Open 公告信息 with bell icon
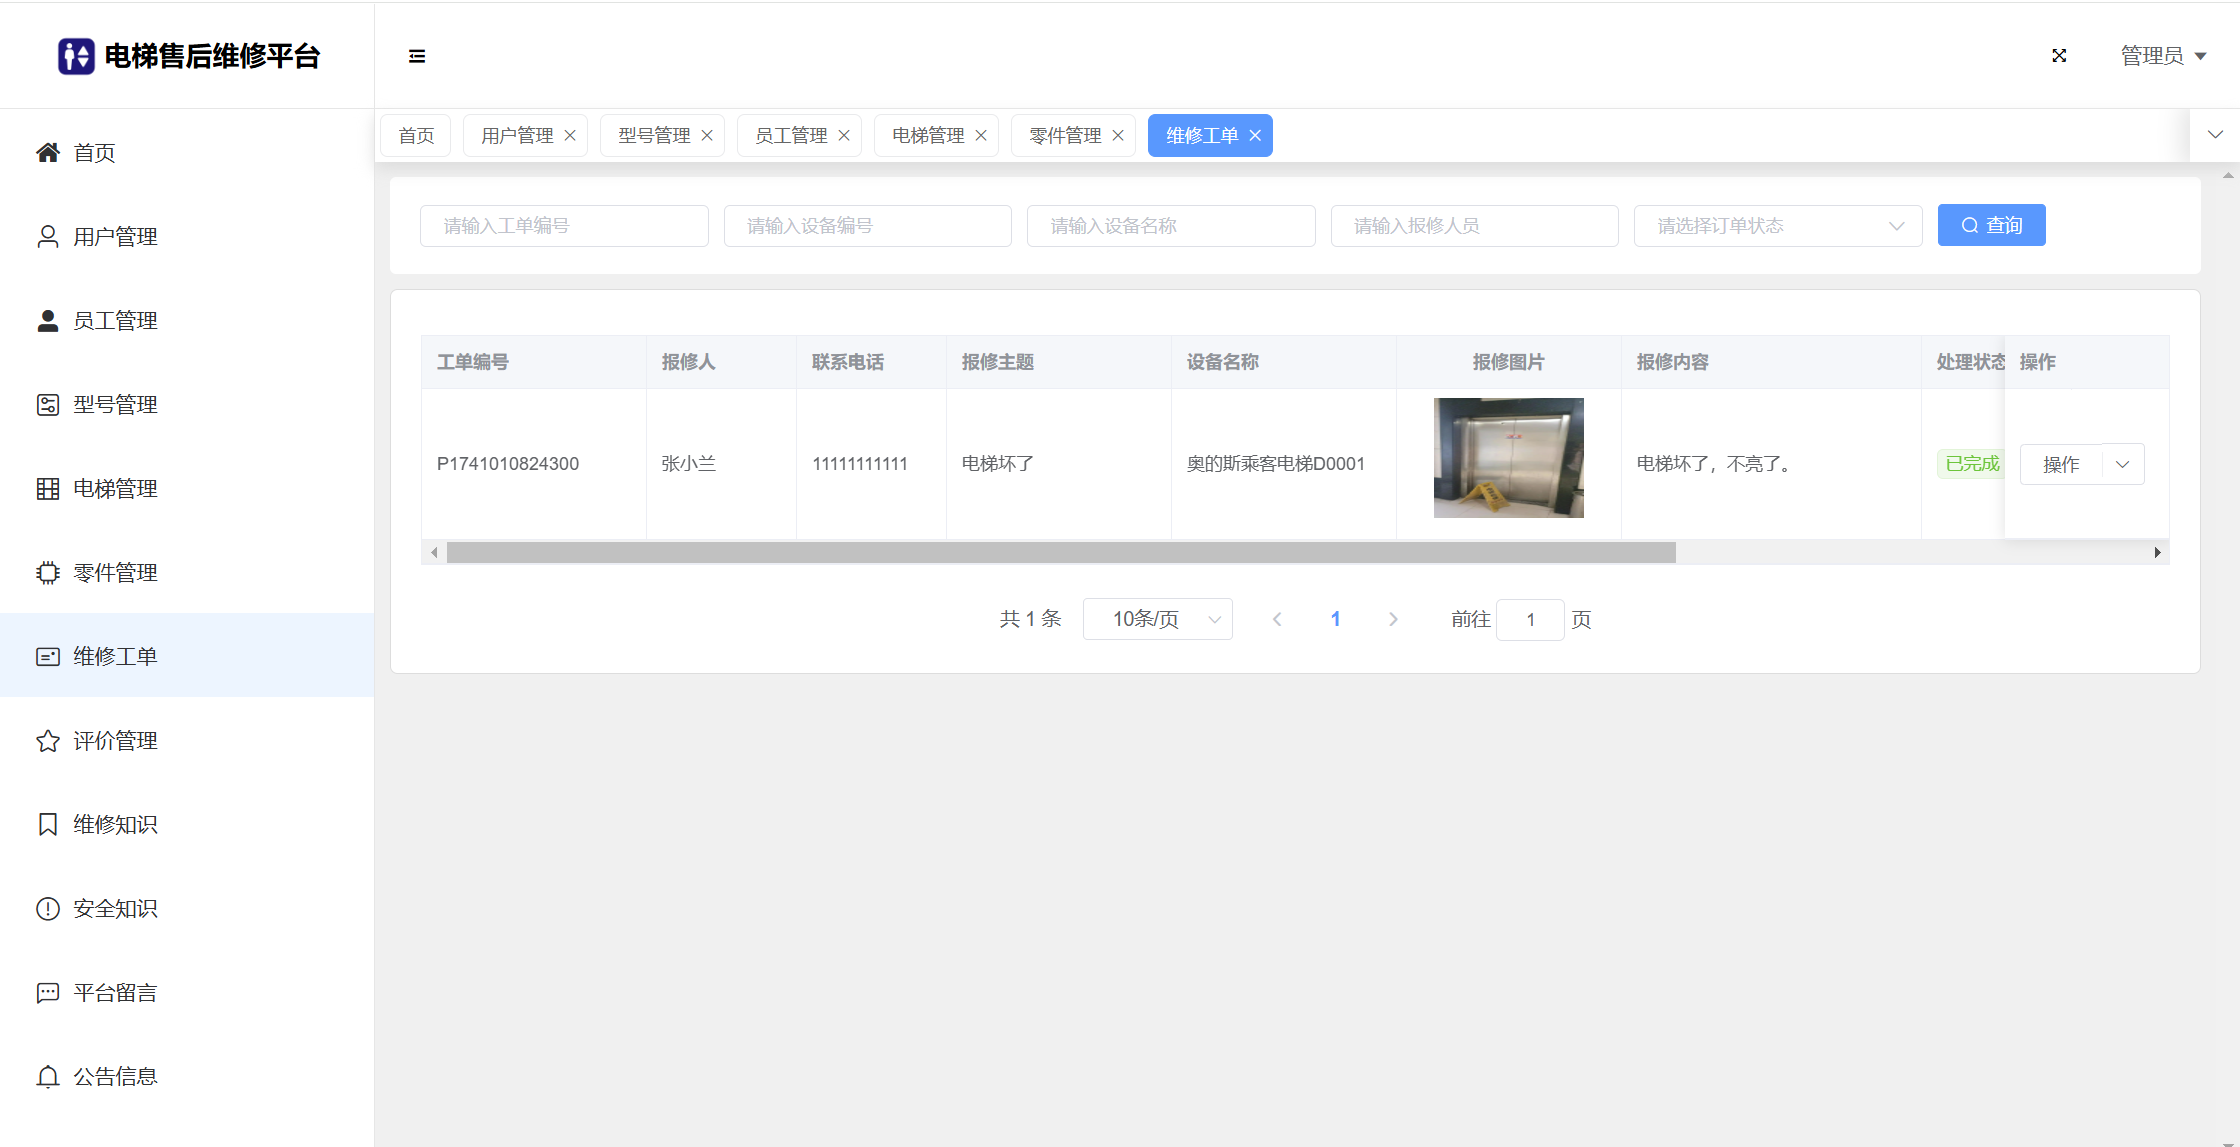This screenshot has height=1147, width=2240. 115,1077
